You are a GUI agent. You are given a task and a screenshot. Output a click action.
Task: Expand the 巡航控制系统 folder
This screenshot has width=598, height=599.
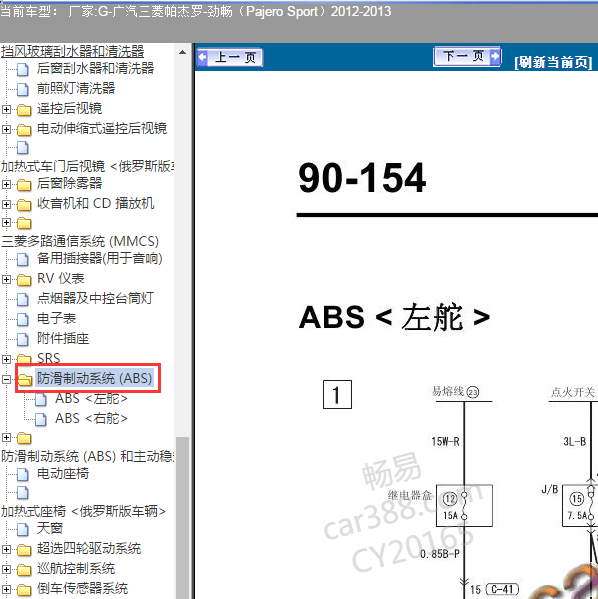tap(6, 569)
